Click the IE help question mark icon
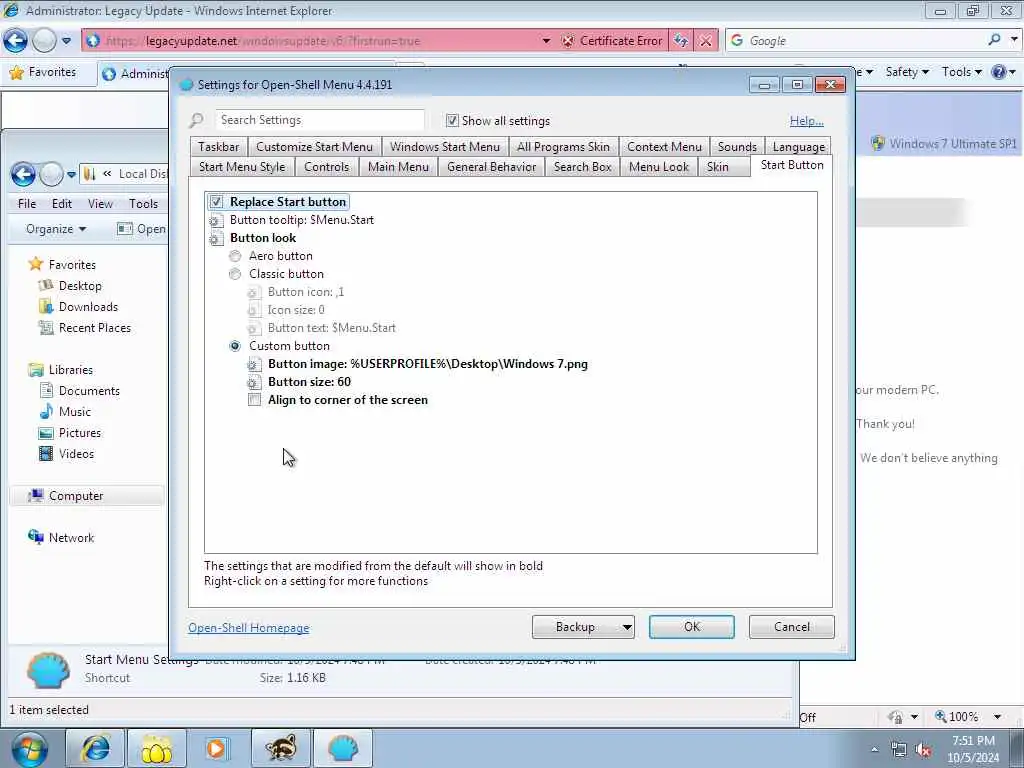The height and width of the screenshot is (768, 1024). [999, 72]
